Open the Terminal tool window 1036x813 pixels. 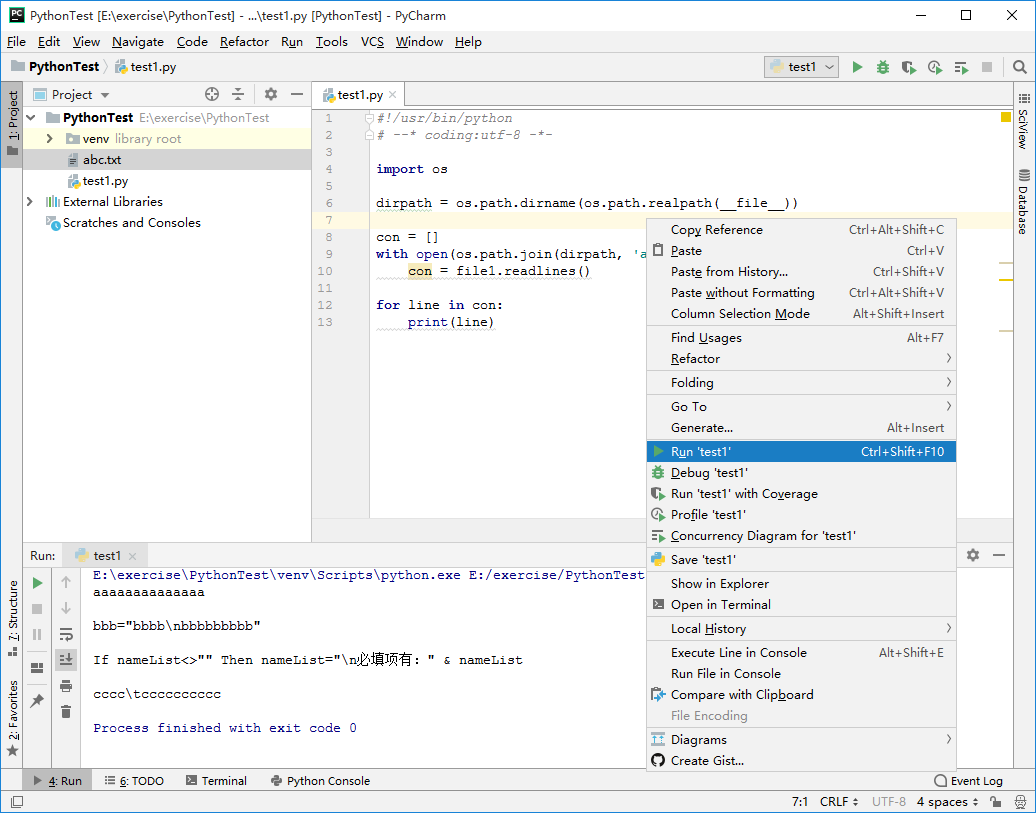pos(216,781)
